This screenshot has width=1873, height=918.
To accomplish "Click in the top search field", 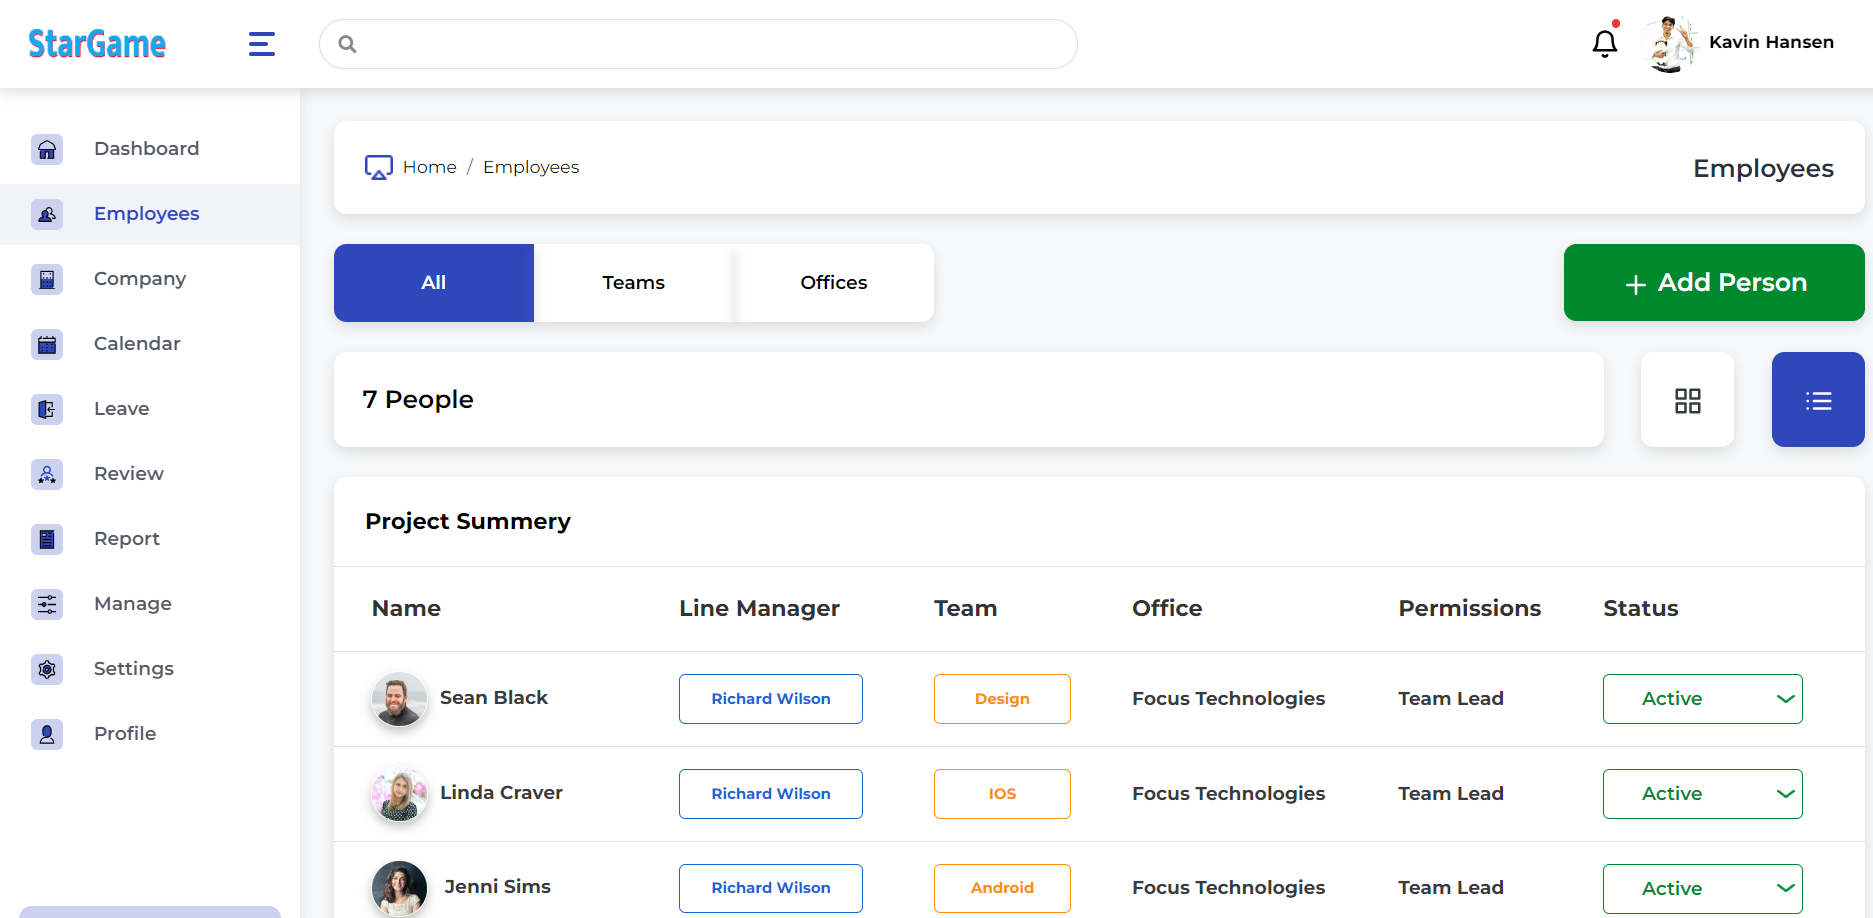I will (x=700, y=44).
